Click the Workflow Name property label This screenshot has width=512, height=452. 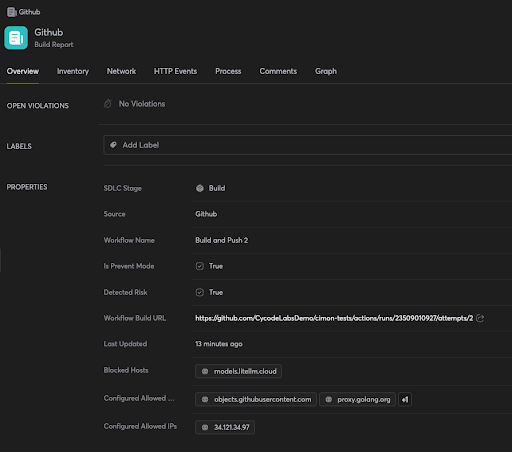click(129, 240)
